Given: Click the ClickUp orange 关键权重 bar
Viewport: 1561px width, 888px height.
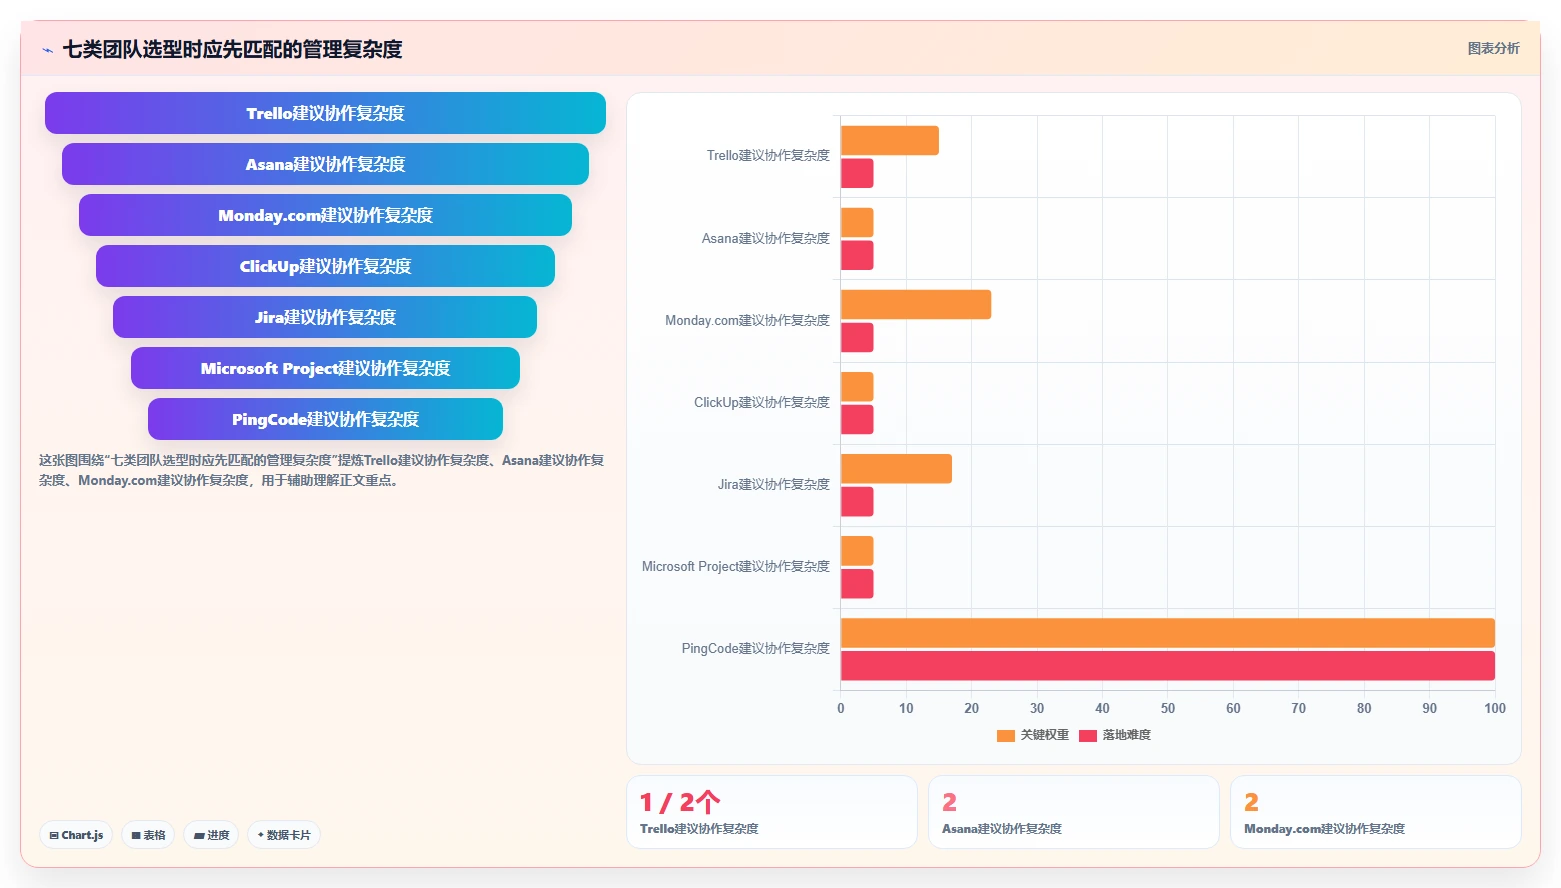Looking at the screenshot, I should coord(857,387).
